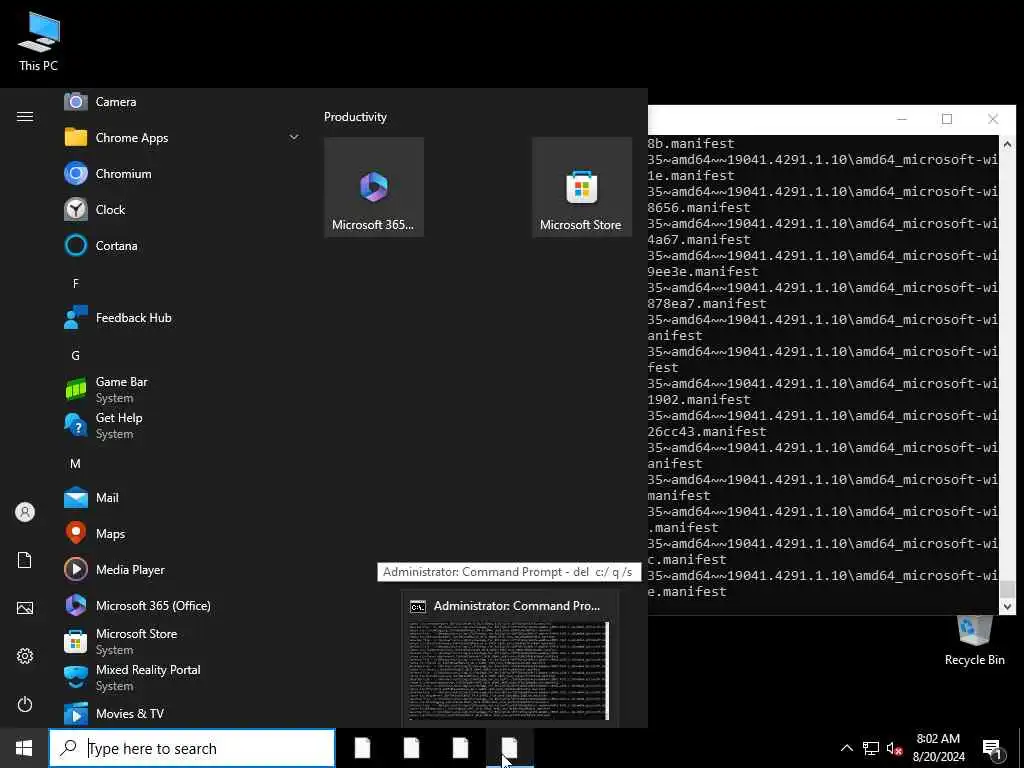The width and height of the screenshot is (1024, 768).
Task: Expand the Chrome Apps folder
Action: (294, 137)
